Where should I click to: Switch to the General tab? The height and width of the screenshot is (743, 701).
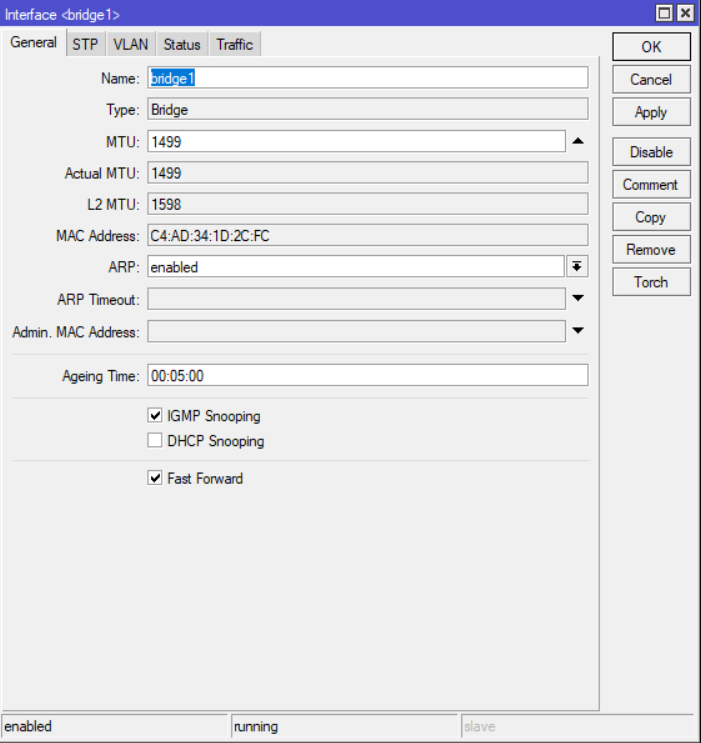click(x=33, y=43)
